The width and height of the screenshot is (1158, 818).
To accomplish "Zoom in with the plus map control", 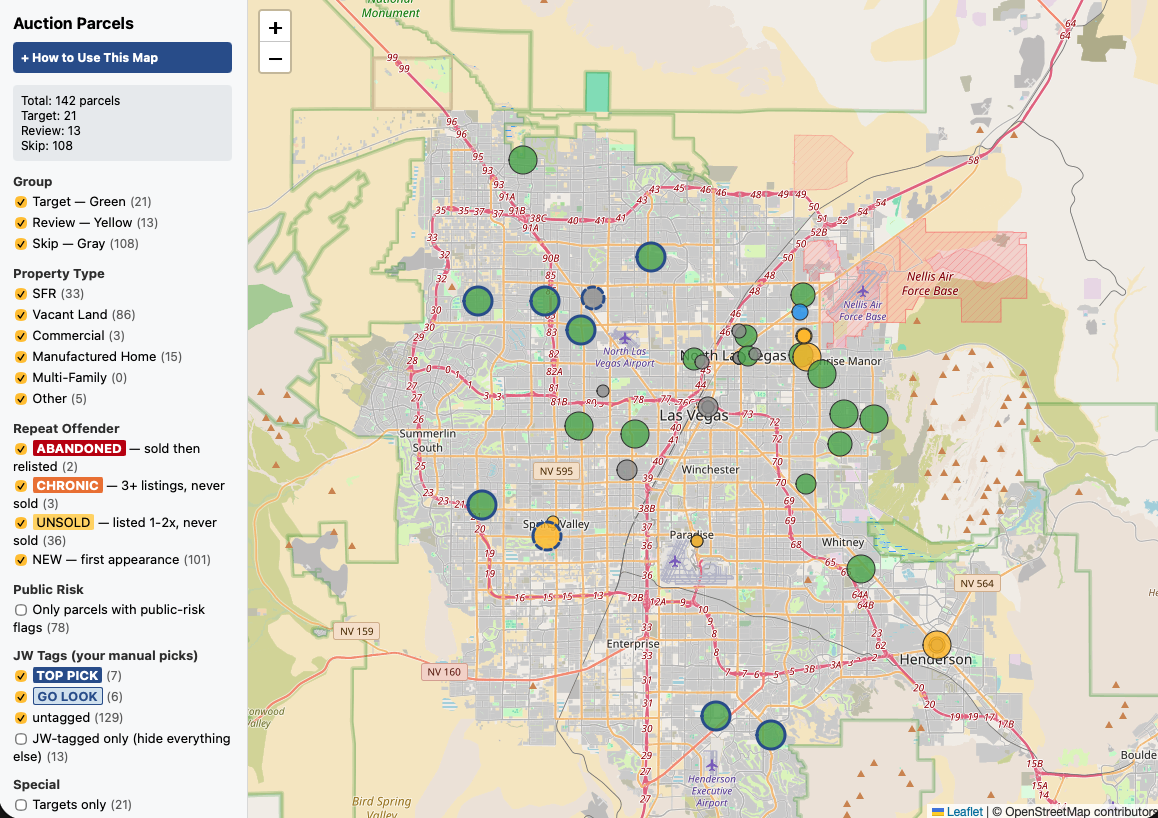I will [x=275, y=28].
